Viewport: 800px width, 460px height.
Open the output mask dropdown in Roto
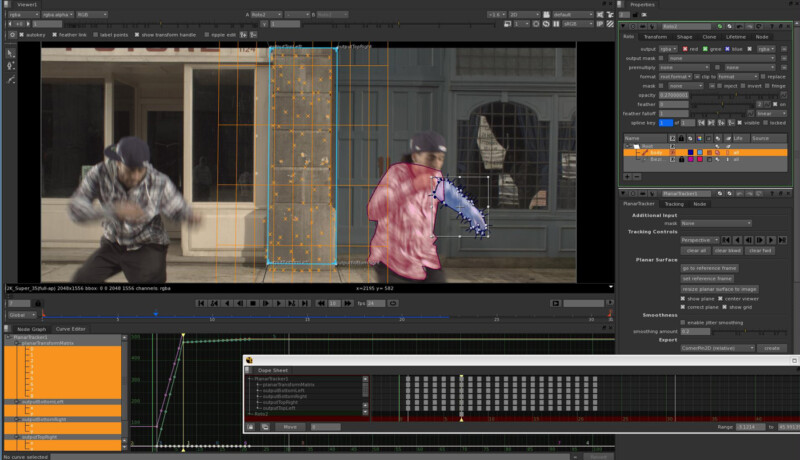722,58
